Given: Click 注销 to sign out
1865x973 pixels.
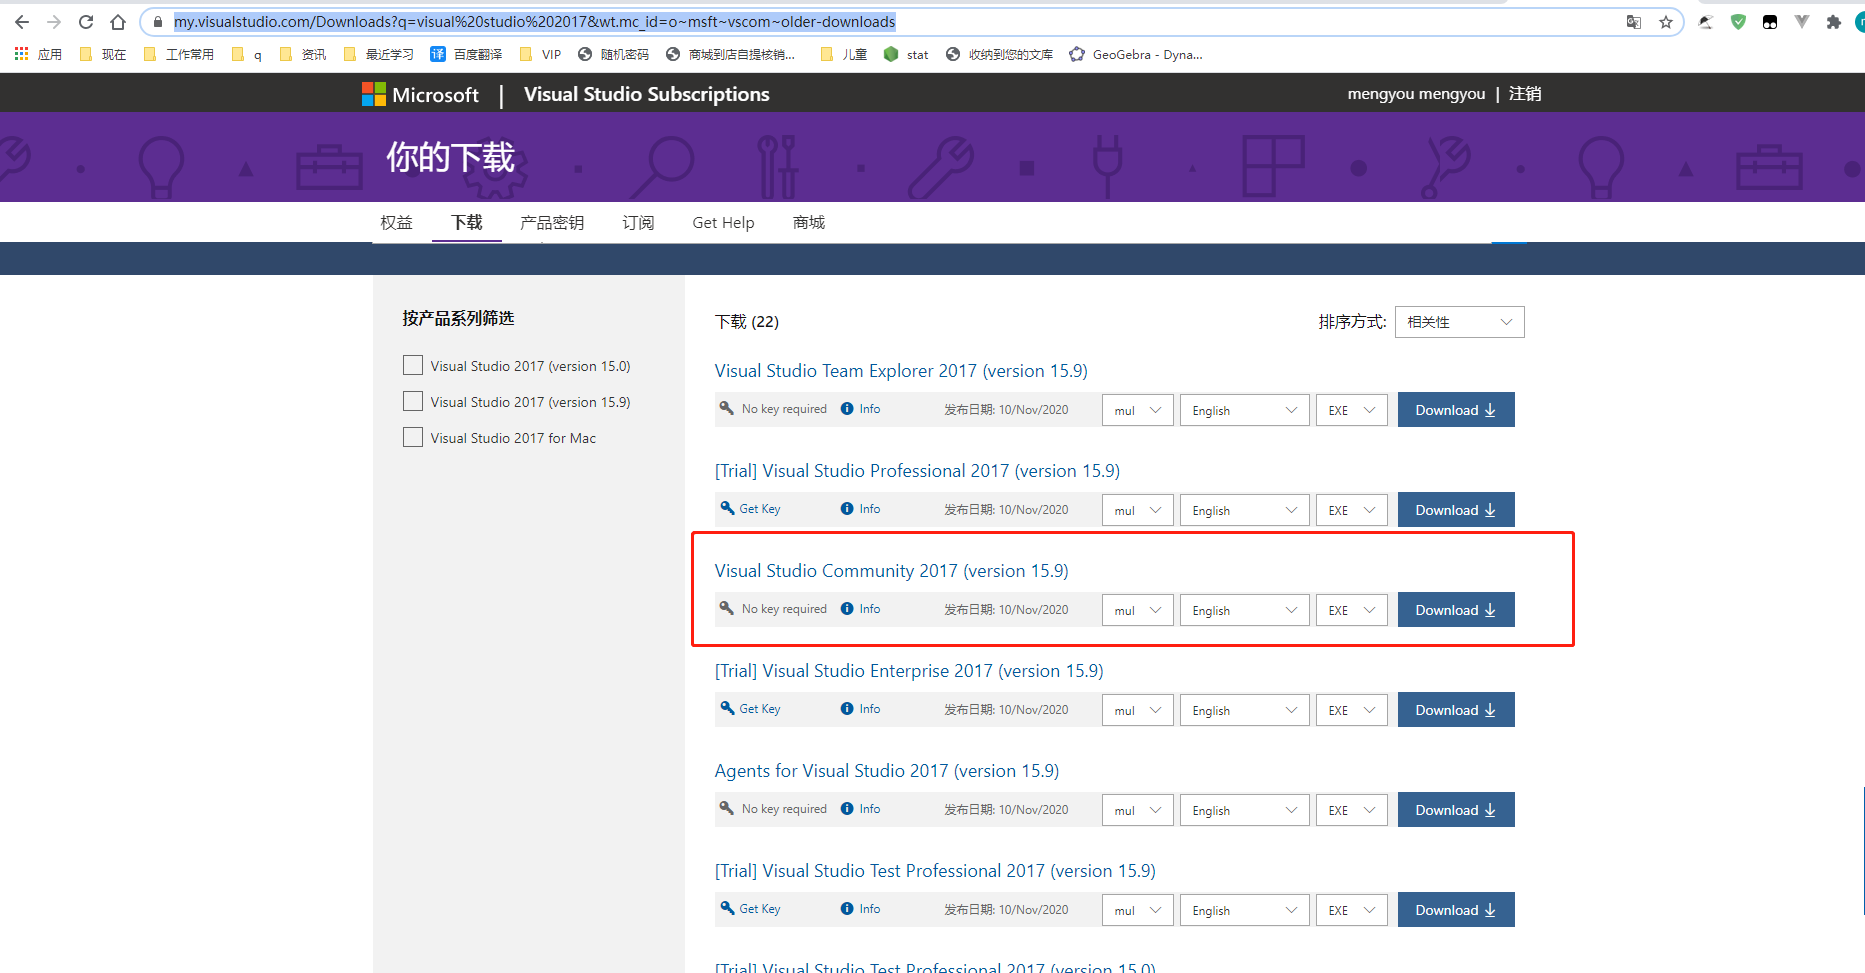Looking at the screenshot, I should [1524, 93].
